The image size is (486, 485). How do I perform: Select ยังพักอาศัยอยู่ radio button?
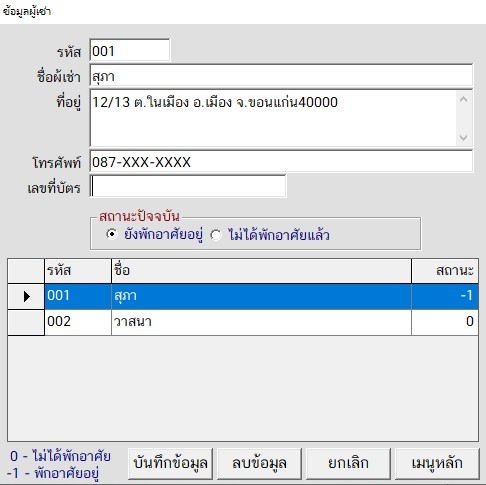(112, 234)
